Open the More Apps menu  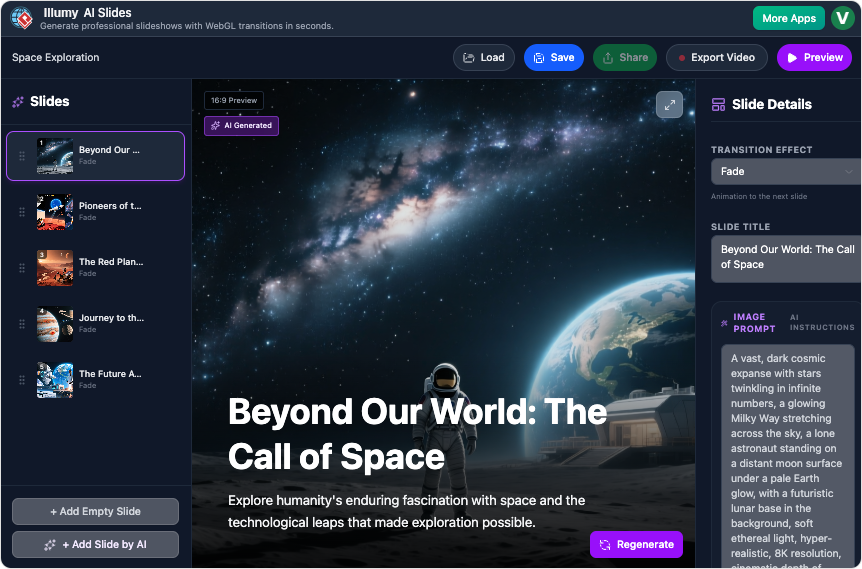pos(788,18)
